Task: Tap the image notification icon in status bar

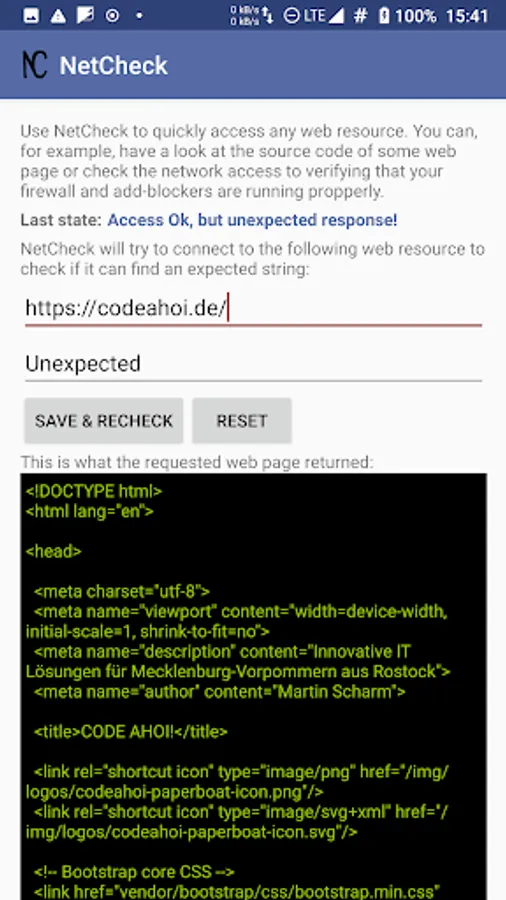Action: [x=32, y=16]
